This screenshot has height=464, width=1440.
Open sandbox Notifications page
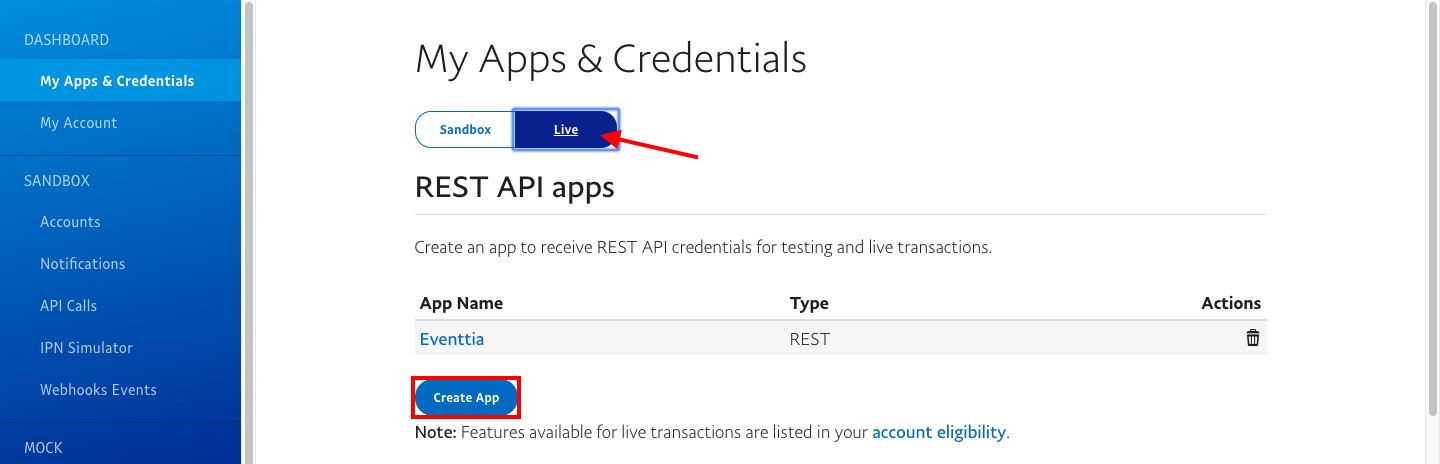coord(82,264)
